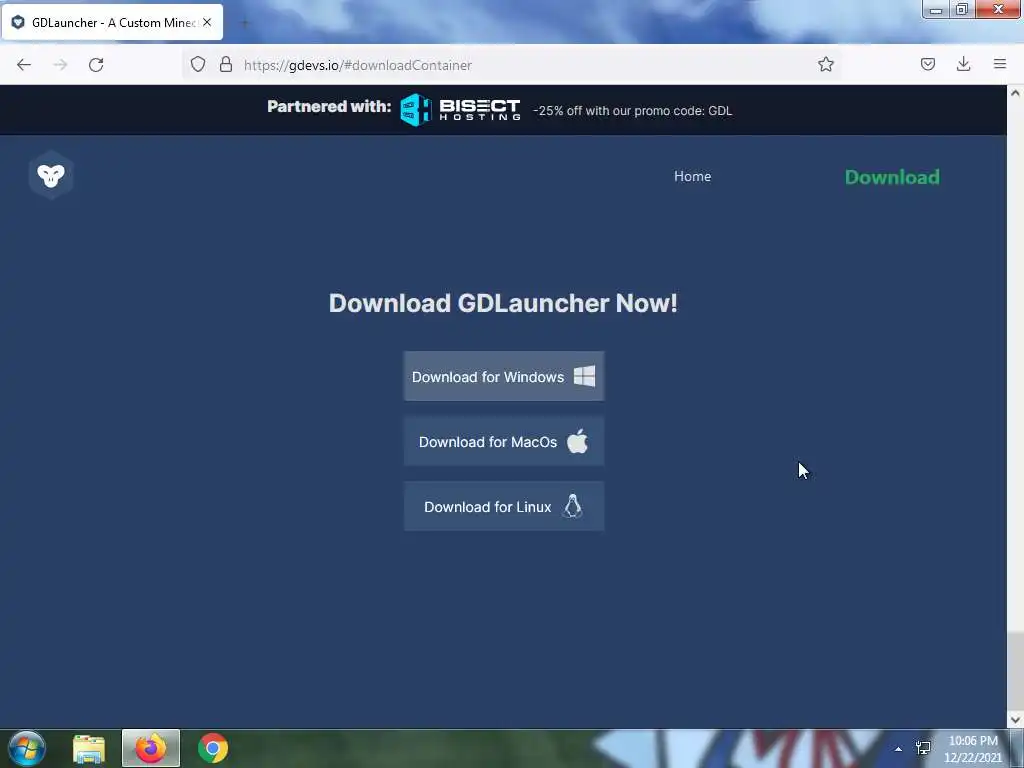Launch Chrome from the taskbar

[x=213, y=748]
